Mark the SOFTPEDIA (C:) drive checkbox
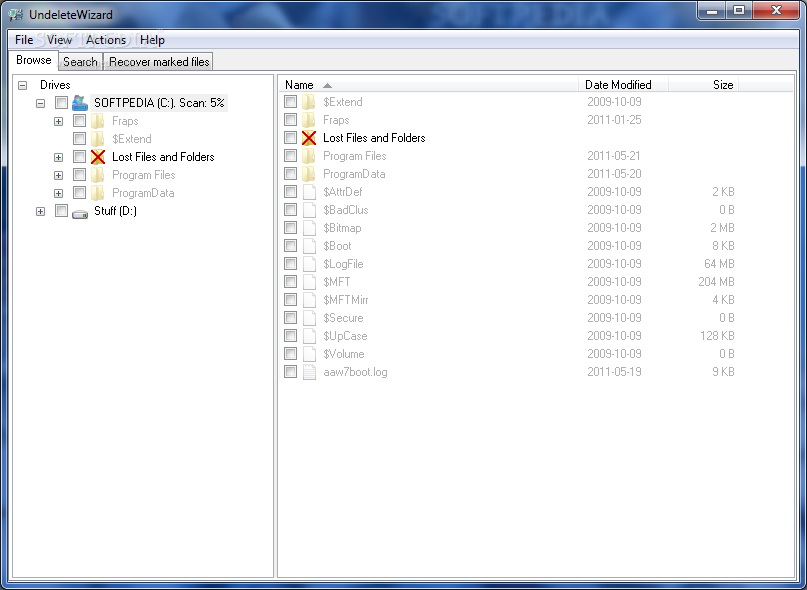807x590 pixels. (x=61, y=102)
